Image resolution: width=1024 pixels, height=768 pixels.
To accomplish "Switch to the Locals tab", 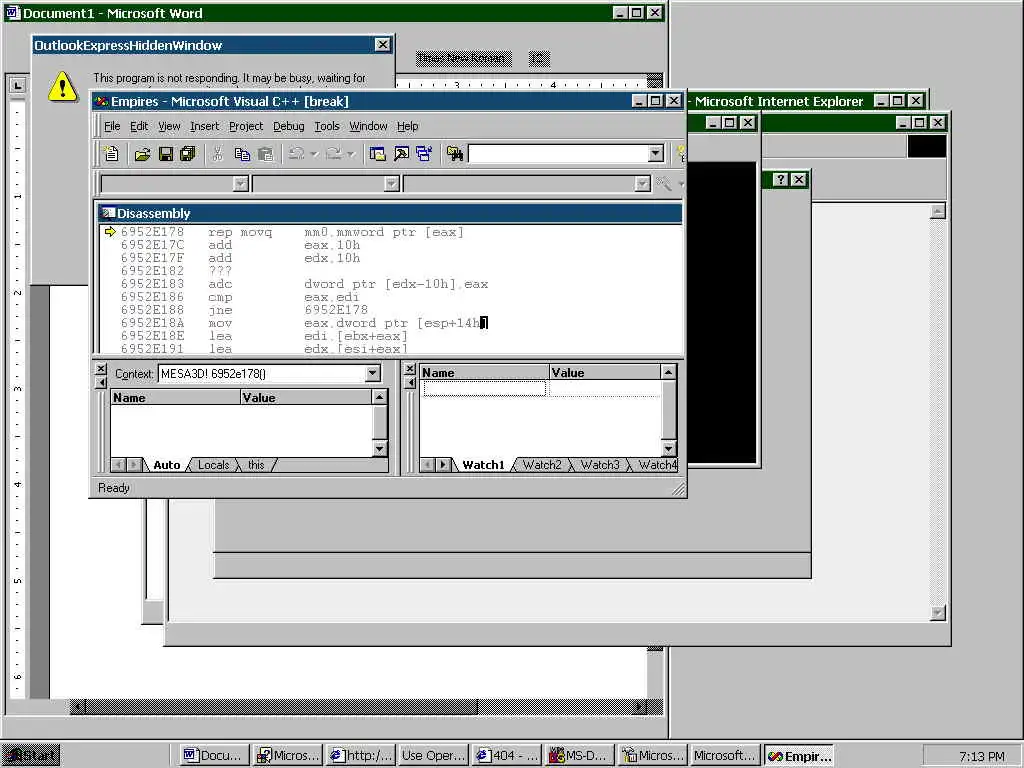I will (x=214, y=465).
